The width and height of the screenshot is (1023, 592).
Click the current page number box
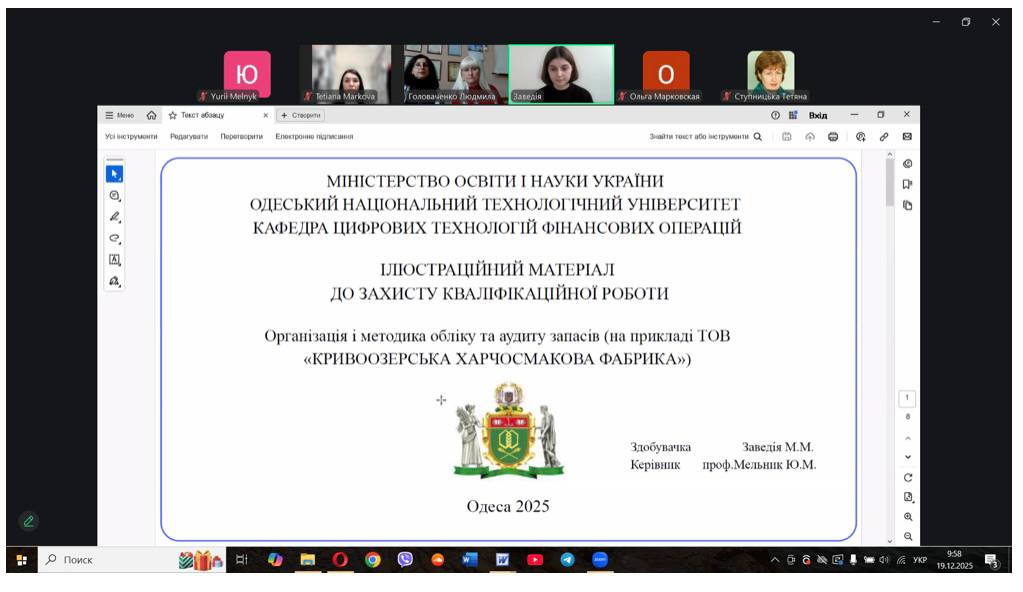click(908, 398)
